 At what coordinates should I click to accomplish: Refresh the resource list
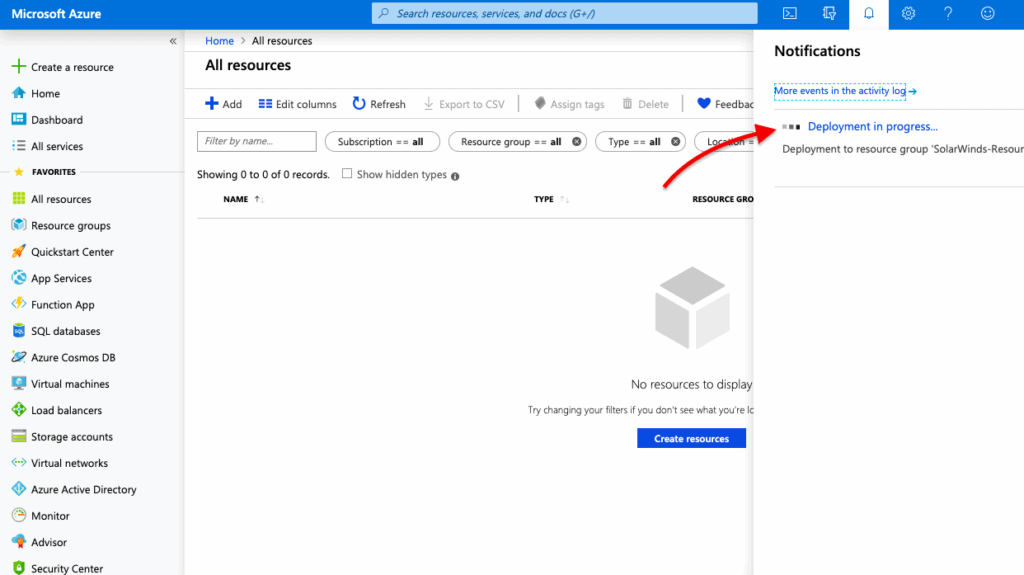379,104
